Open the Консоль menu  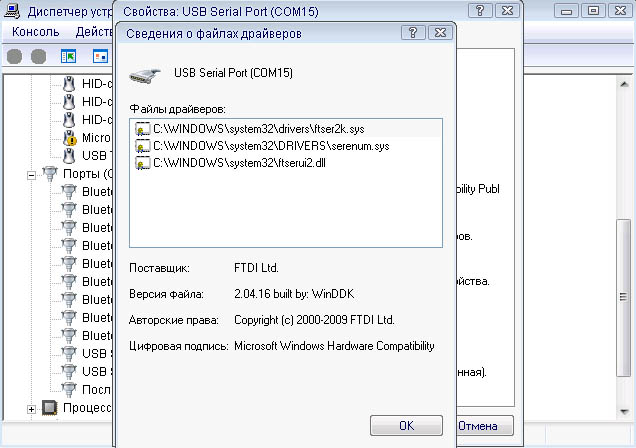pyautogui.click(x=36, y=32)
